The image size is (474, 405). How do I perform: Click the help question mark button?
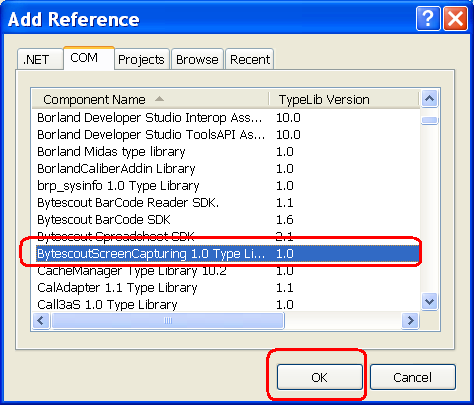(x=428, y=19)
